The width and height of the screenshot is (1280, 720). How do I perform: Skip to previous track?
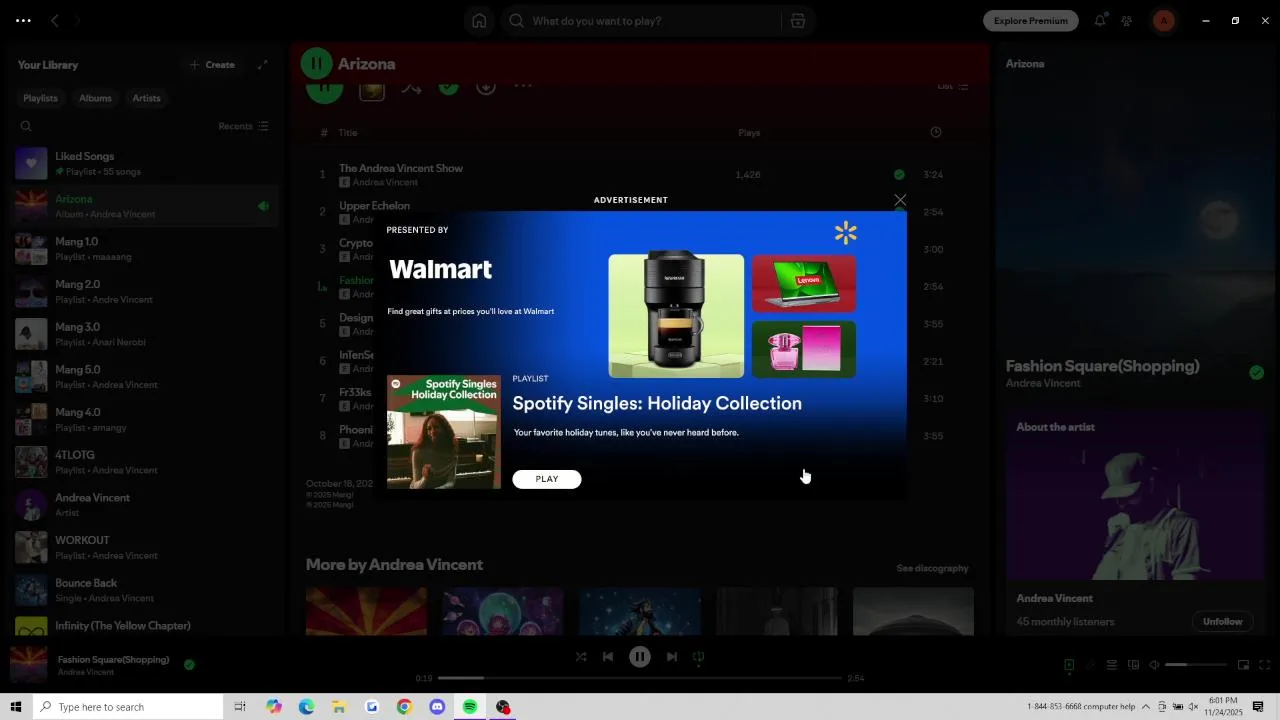click(608, 657)
